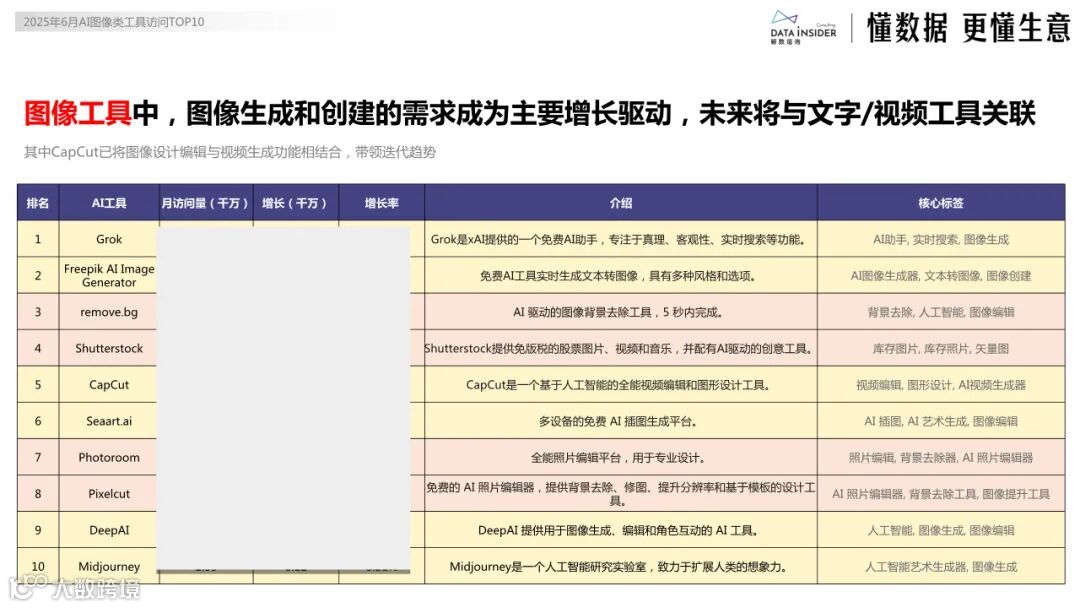Click the 'AI工具' column header
The image size is (1080, 608).
(109, 203)
